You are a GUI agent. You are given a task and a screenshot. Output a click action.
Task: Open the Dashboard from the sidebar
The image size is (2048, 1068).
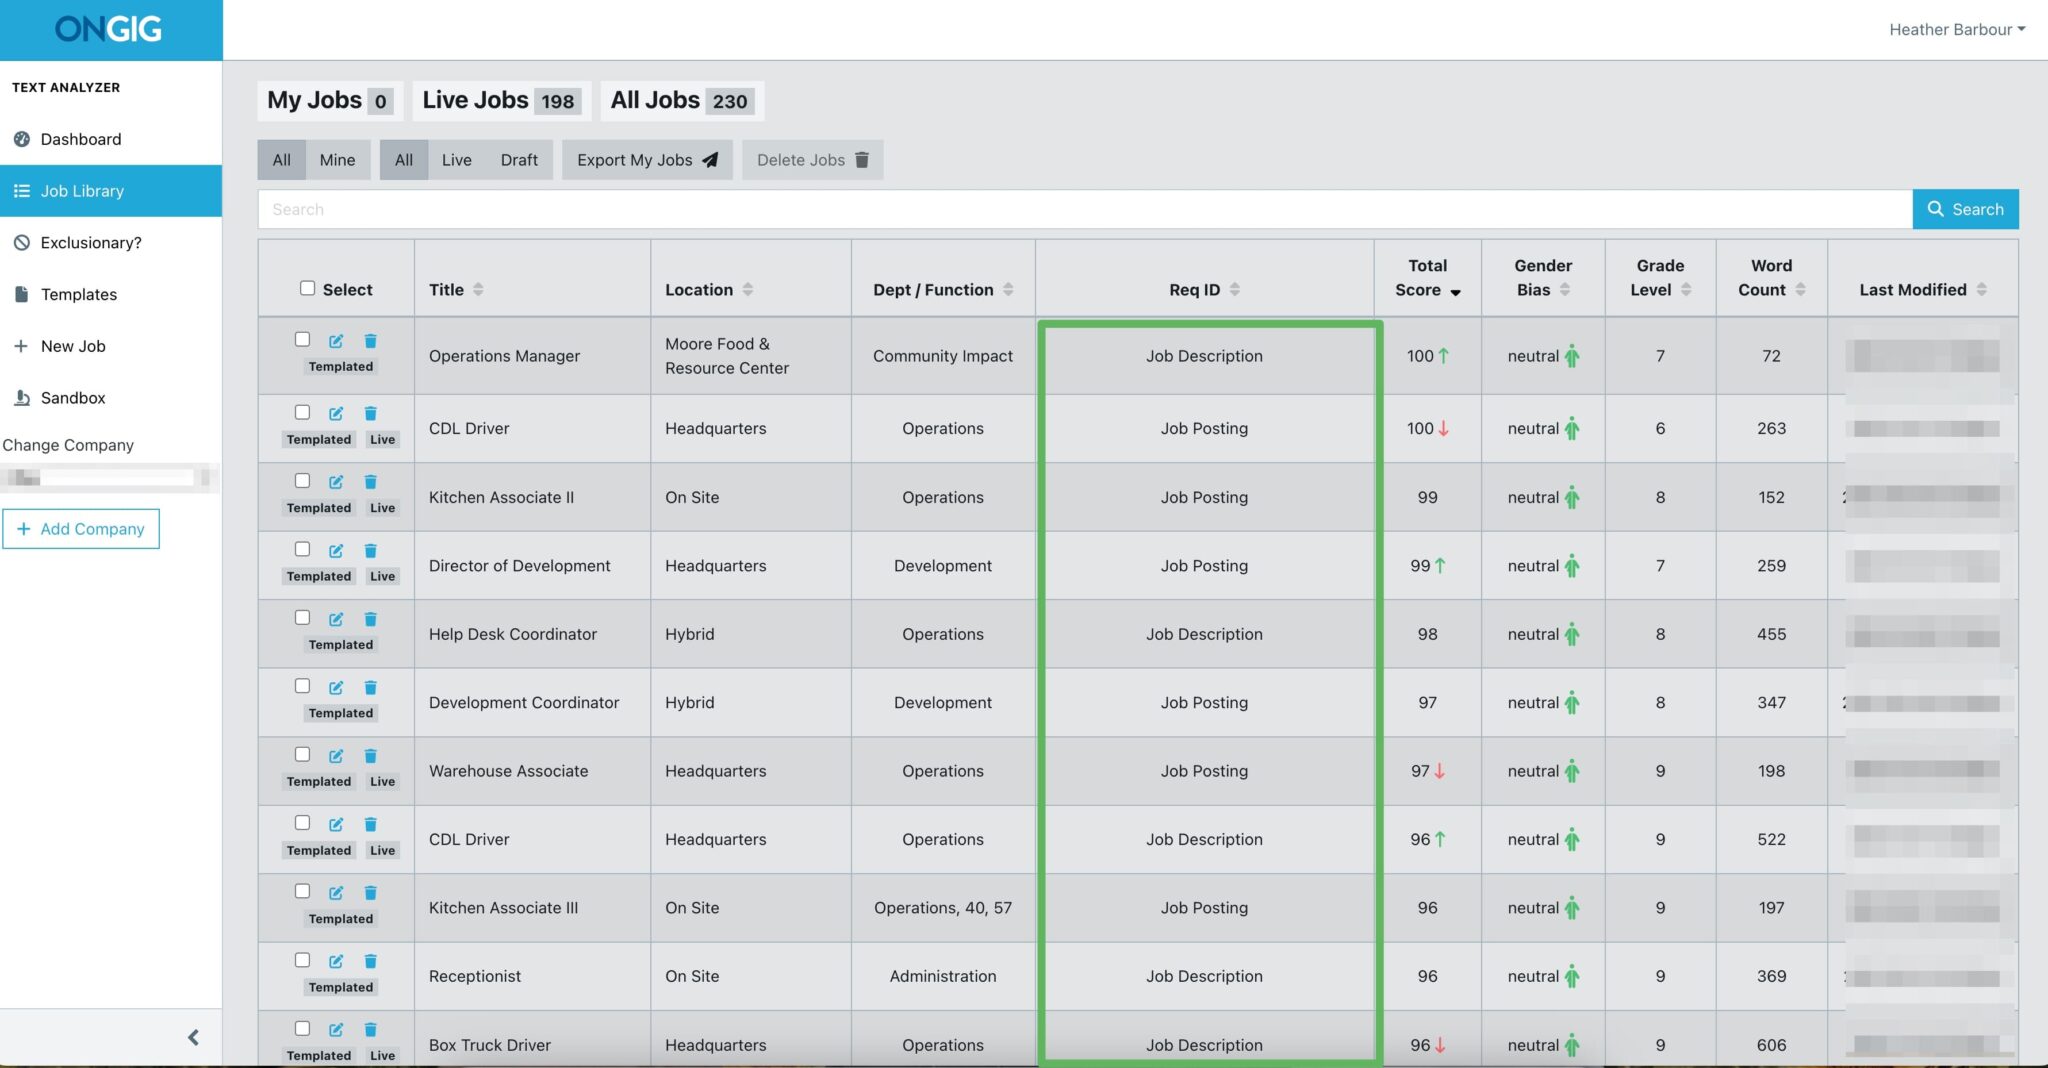[x=80, y=139]
